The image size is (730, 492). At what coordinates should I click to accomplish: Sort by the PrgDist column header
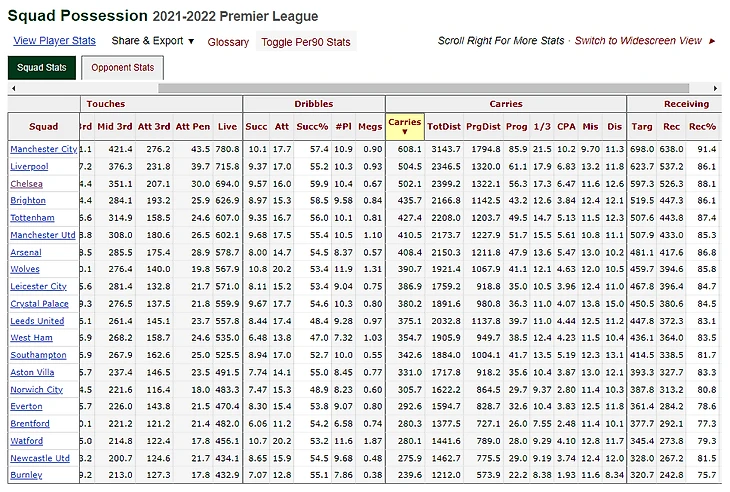pos(486,127)
